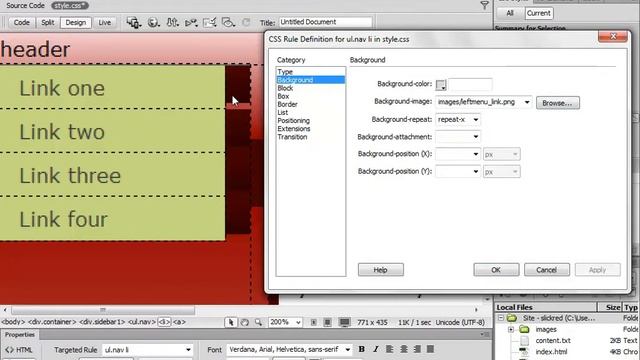Click the Align center icon in Properties
Screen dimensions: 640x360
pyautogui.click(x=404, y=349)
